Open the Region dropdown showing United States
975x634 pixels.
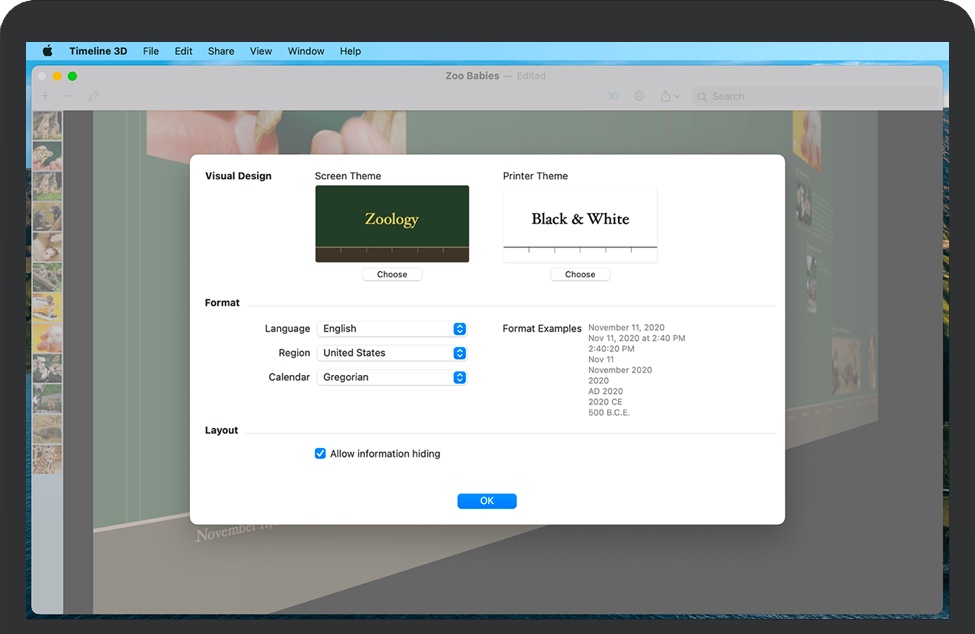click(392, 352)
